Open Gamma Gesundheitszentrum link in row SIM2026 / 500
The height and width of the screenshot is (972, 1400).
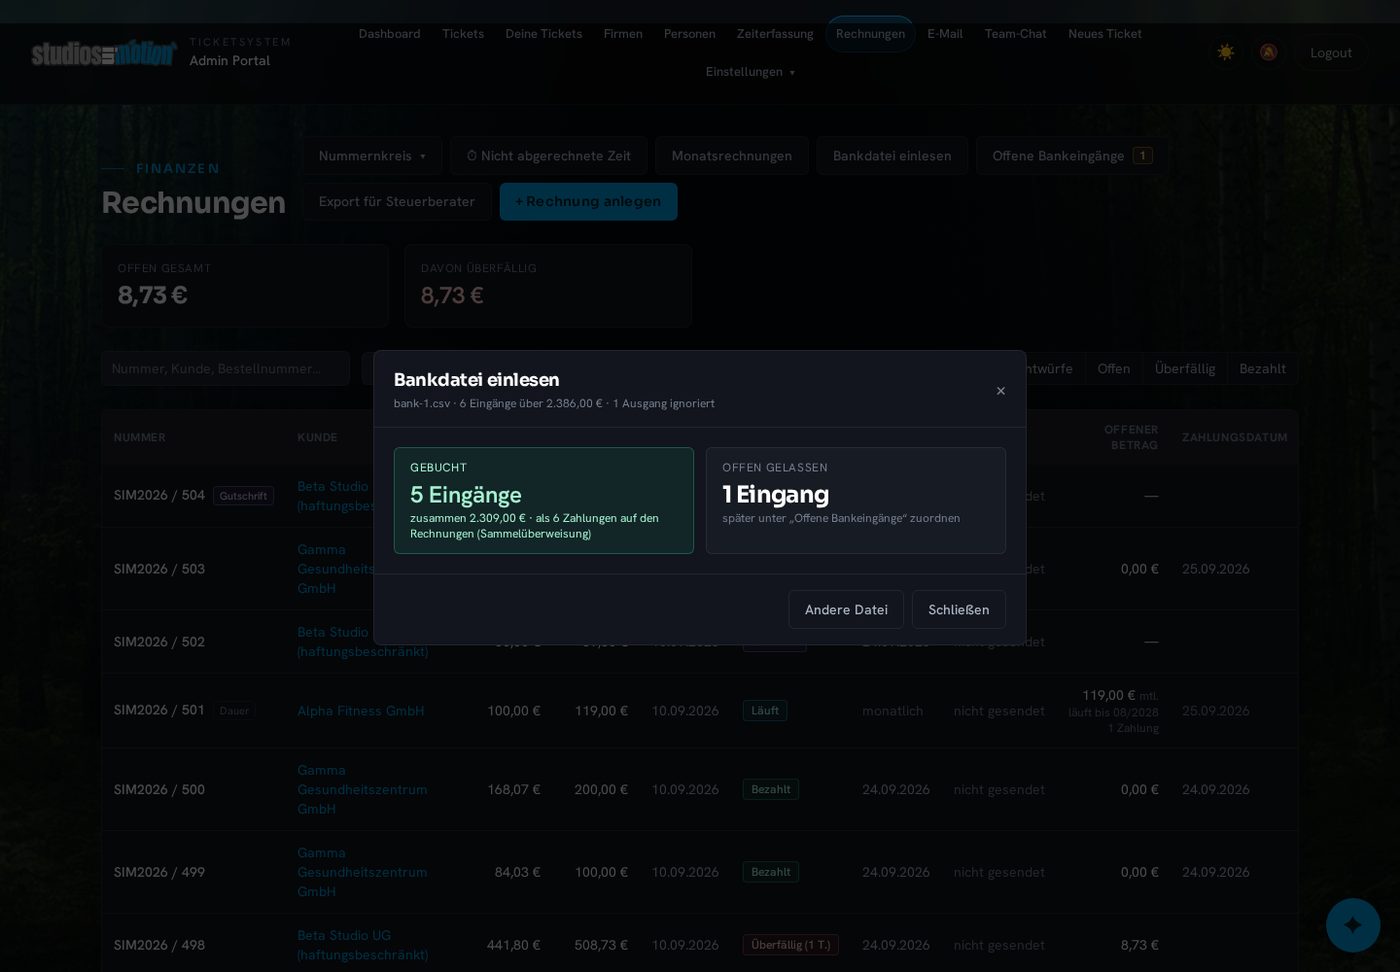click(362, 790)
